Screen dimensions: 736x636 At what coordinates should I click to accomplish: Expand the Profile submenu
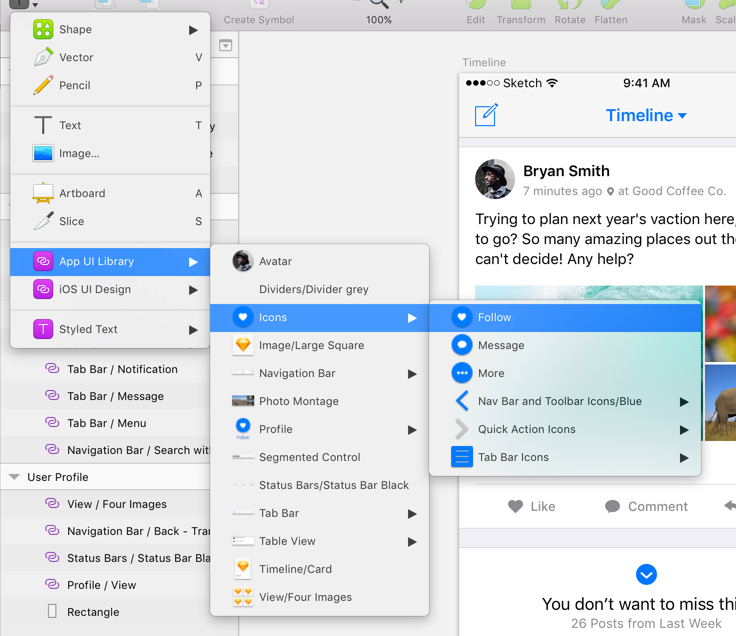click(x=319, y=429)
